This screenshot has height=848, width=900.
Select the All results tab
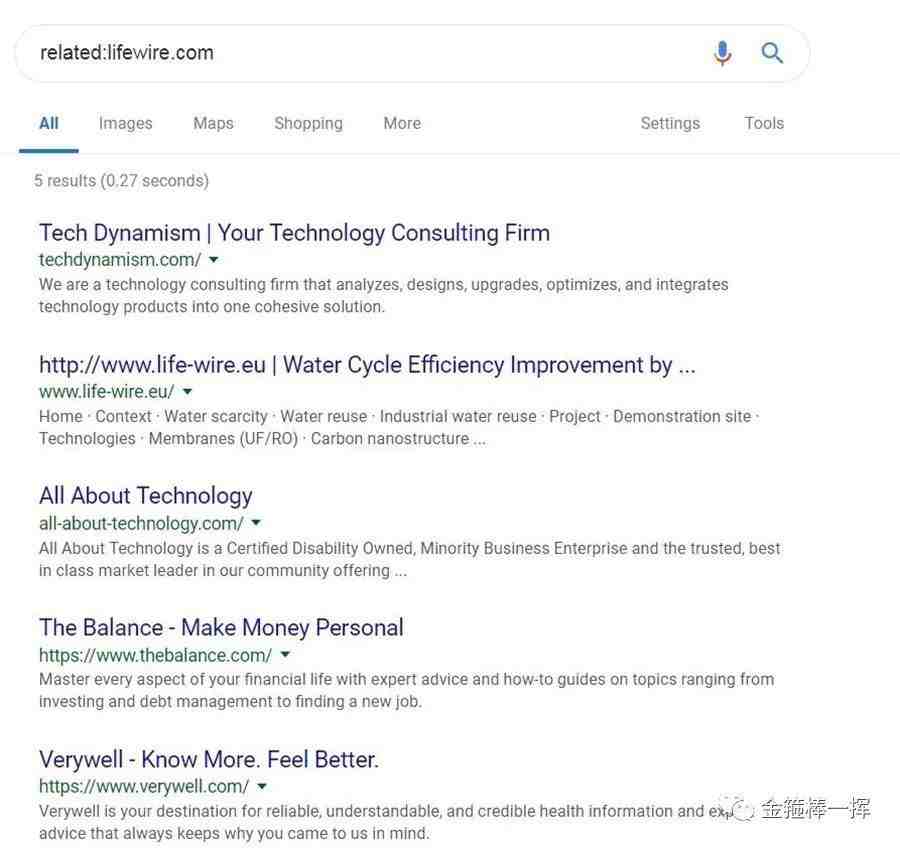coord(49,123)
